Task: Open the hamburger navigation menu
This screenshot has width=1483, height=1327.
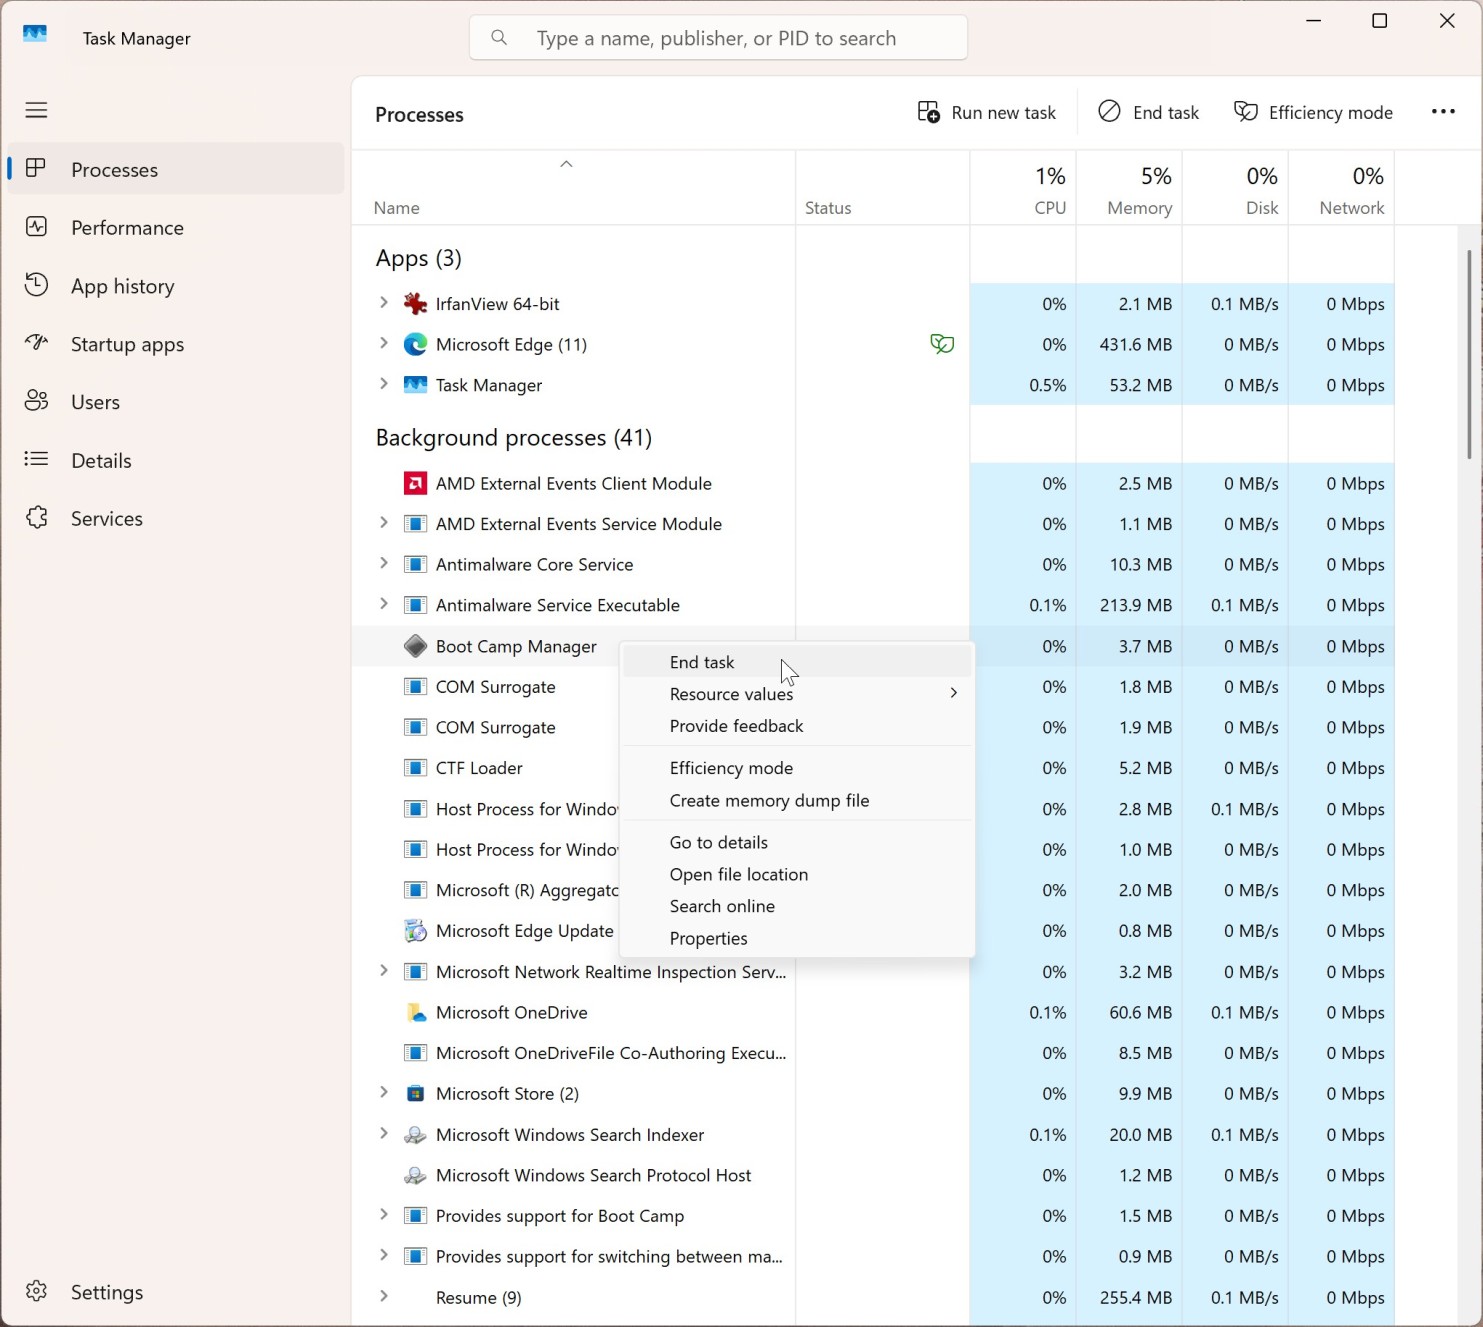Action: pyautogui.click(x=36, y=110)
